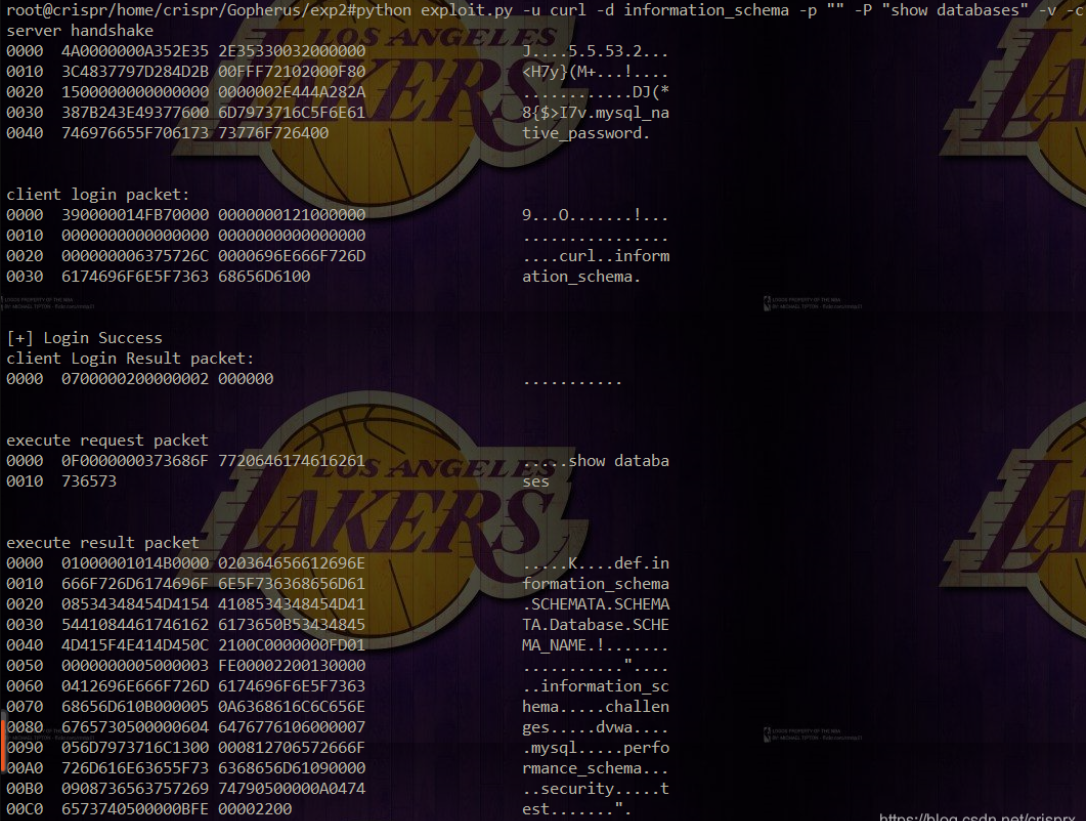The height and width of the screenshot is (821, 1086).
Task: Click the 'client login packet:' heading
Action: pyautogui.click(x=98, y=195)
